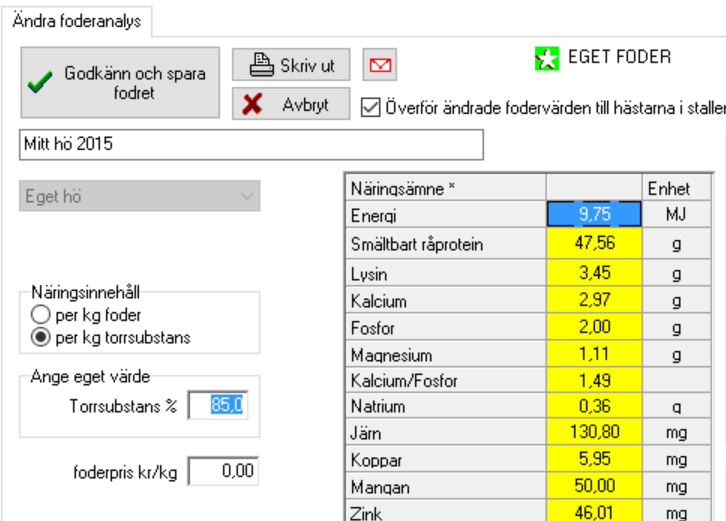The width and height of the screenshot is (726, 521).
Task: Click the Smältbart råprotein row label
Action: click(446, 243)
